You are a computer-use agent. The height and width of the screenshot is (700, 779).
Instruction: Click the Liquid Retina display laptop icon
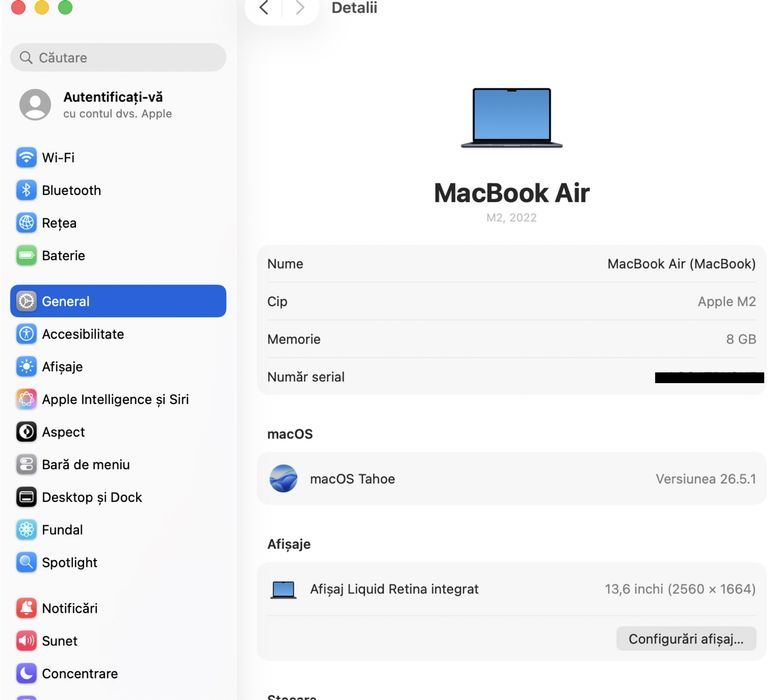coord(284,590)
